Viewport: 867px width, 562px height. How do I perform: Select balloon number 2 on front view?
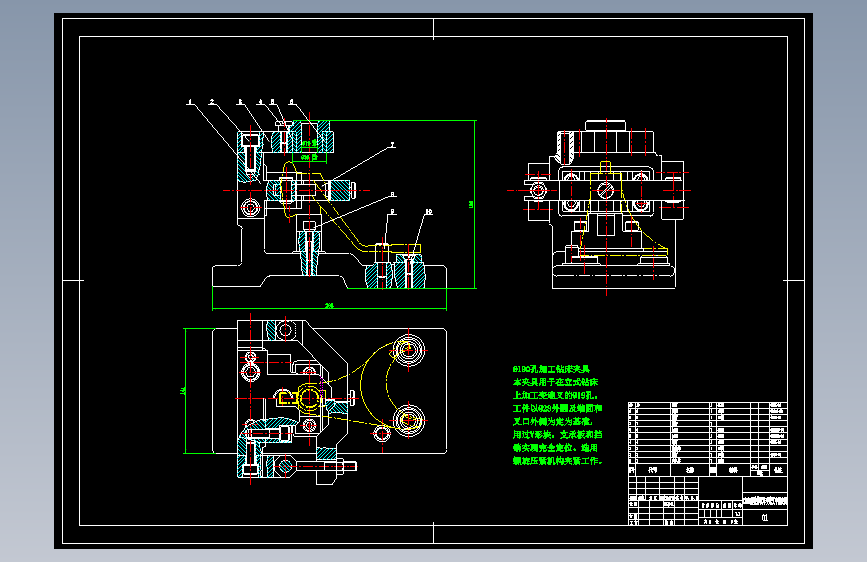pos(212,102)
